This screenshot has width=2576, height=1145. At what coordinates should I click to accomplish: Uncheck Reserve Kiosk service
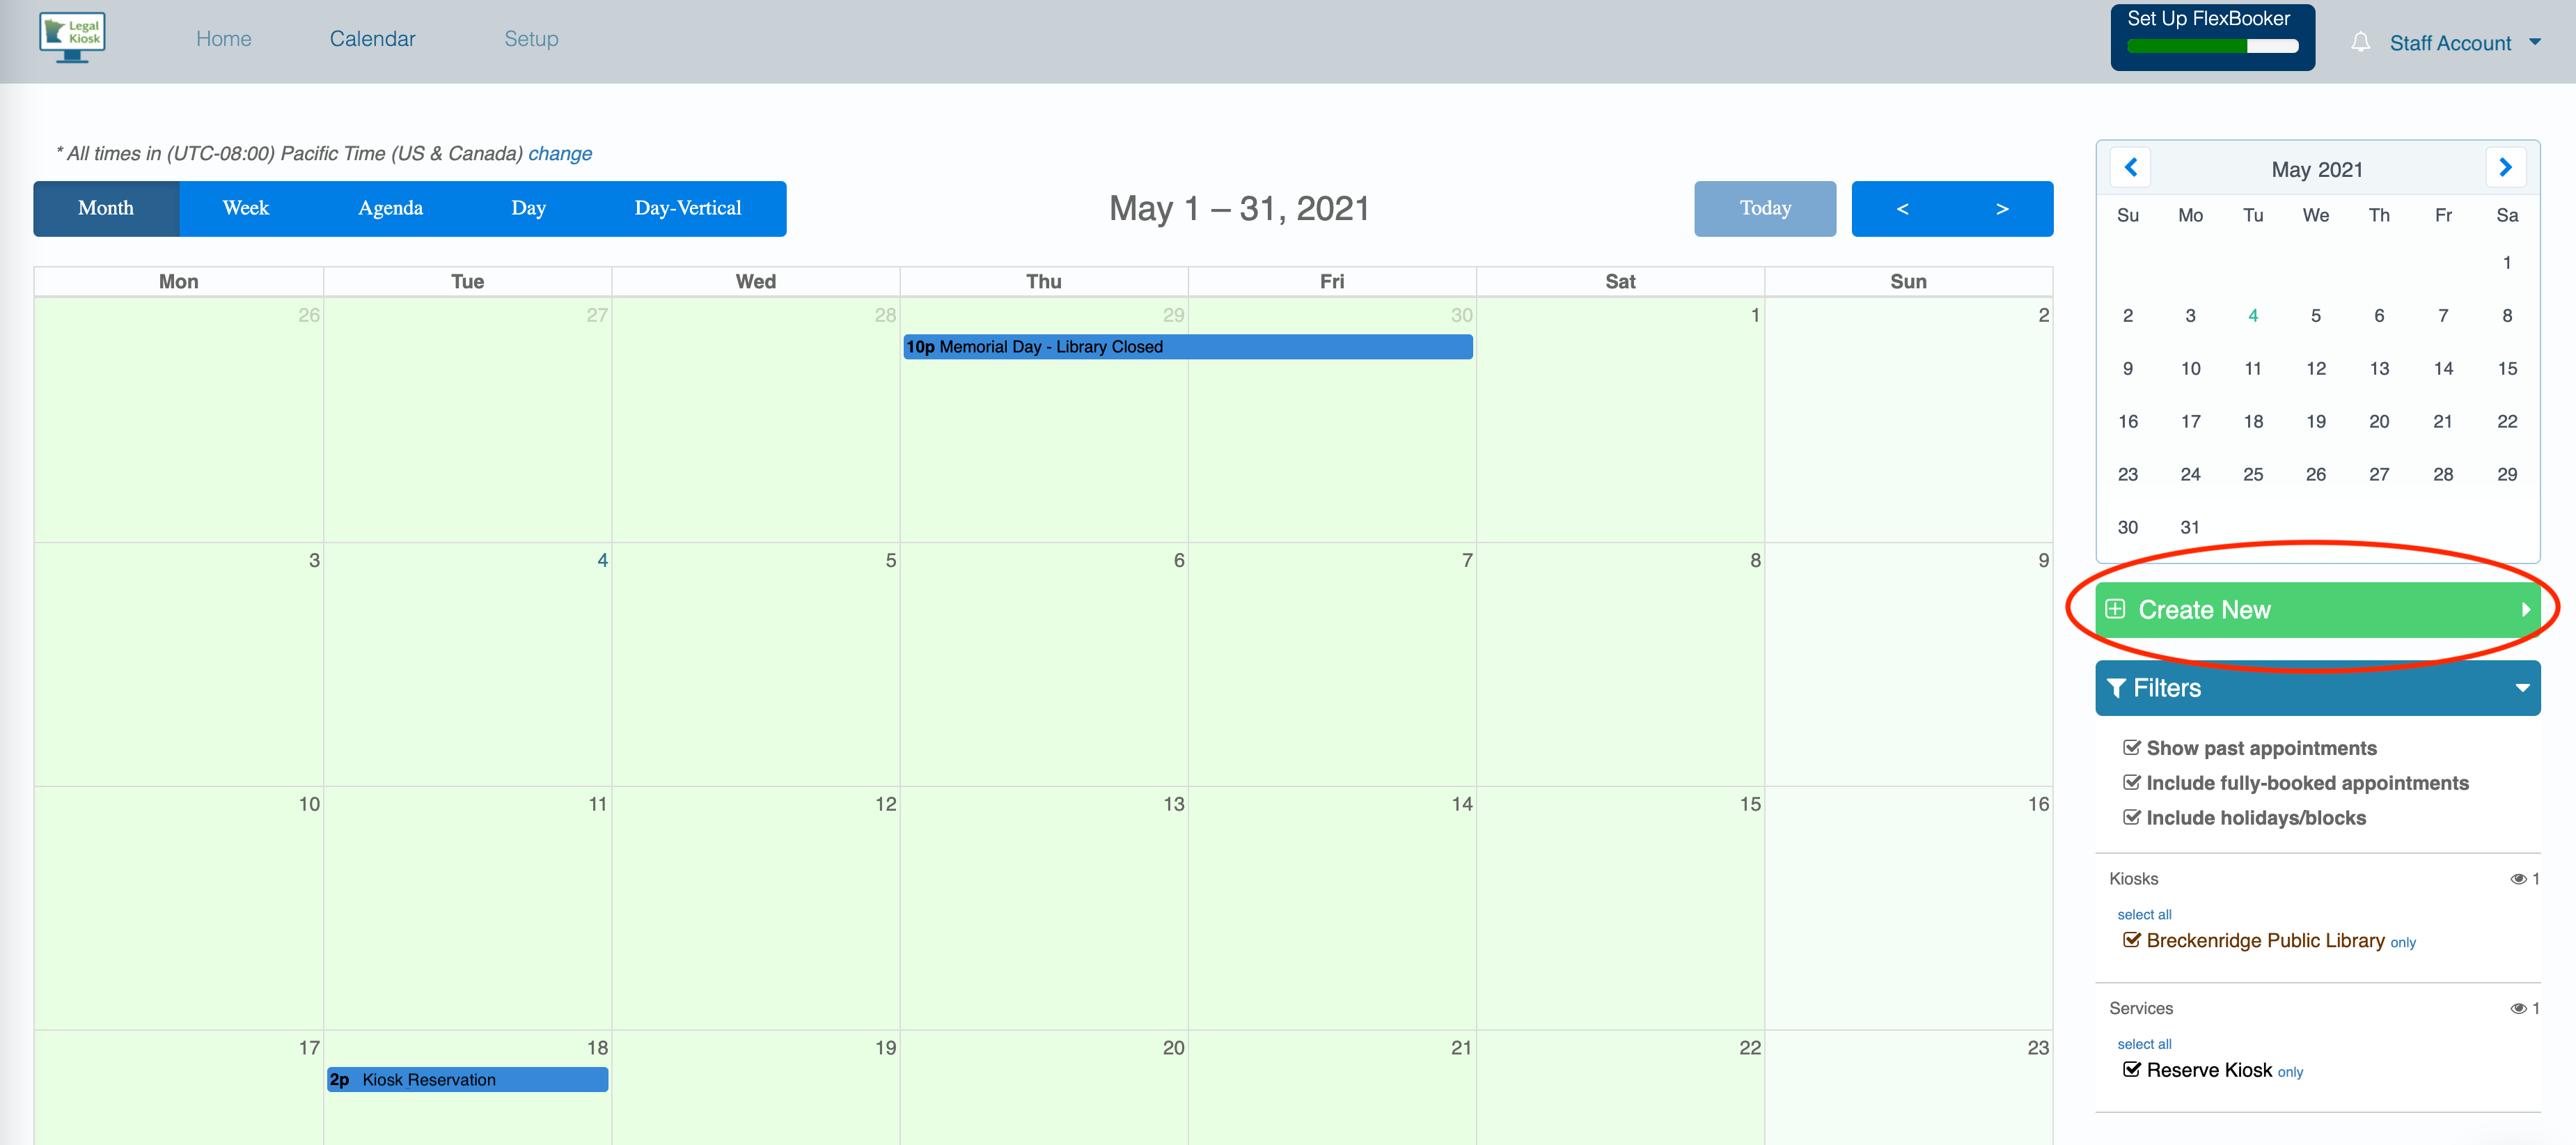[2131, 1070]
